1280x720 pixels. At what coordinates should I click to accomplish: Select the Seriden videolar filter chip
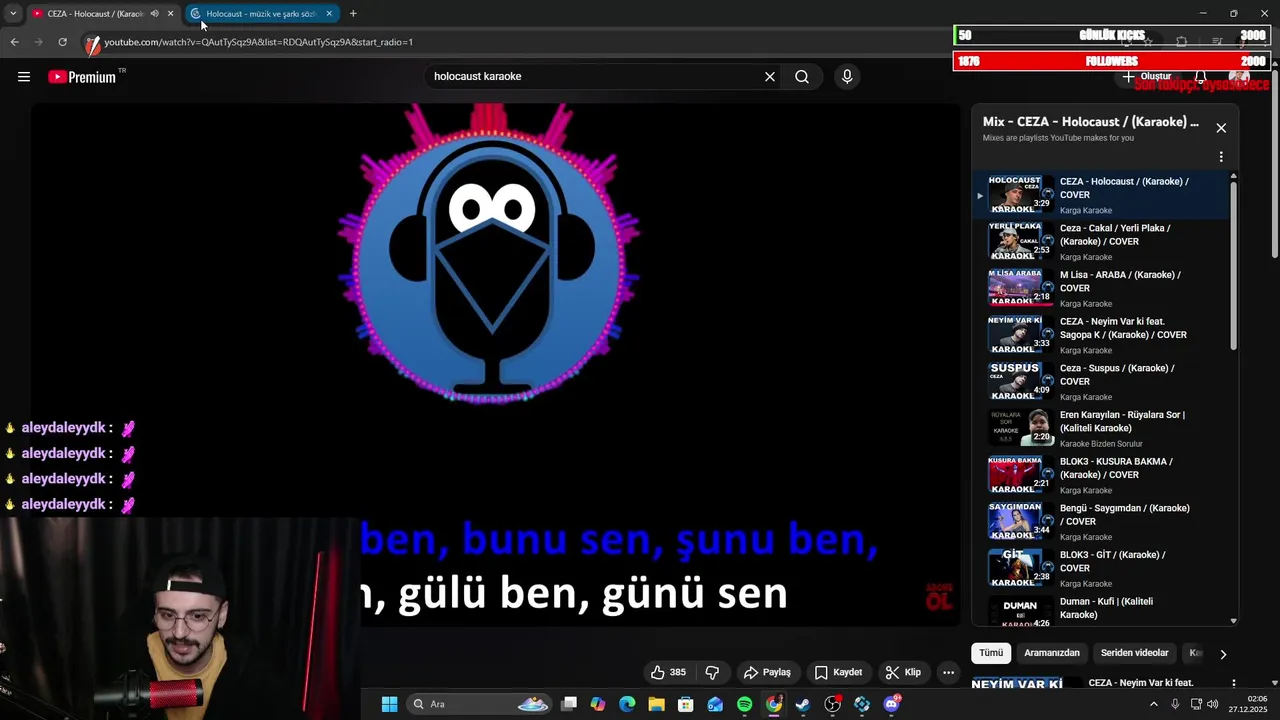pyautogui.click(x=1135, y=653)
